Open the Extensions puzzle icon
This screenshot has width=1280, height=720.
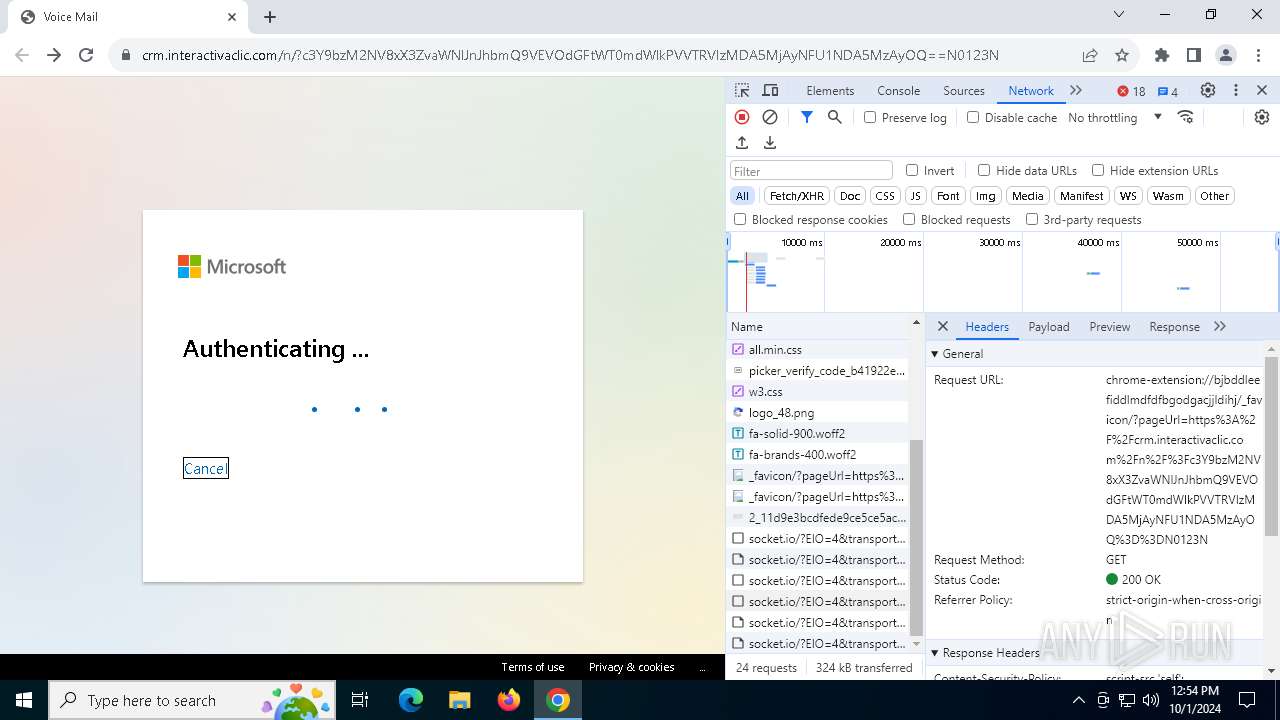pos(1162,55)
